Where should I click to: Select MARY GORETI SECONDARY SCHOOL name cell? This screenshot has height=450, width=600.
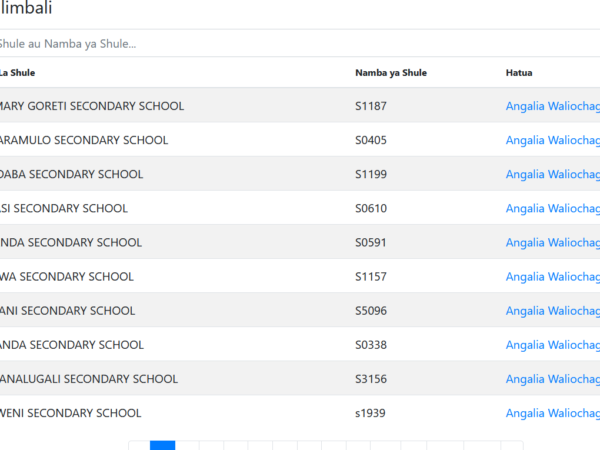[92, 106]
